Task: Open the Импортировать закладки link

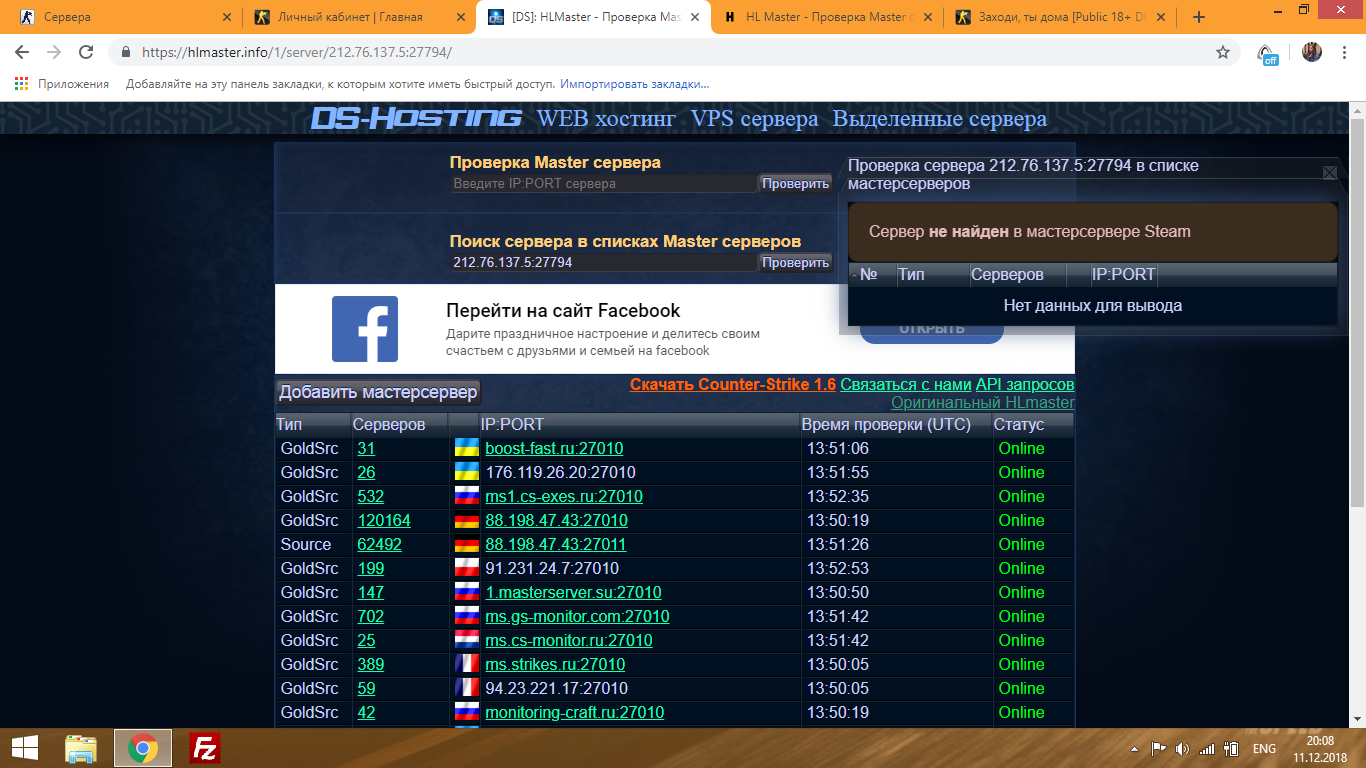Action: tap(634, 84)
